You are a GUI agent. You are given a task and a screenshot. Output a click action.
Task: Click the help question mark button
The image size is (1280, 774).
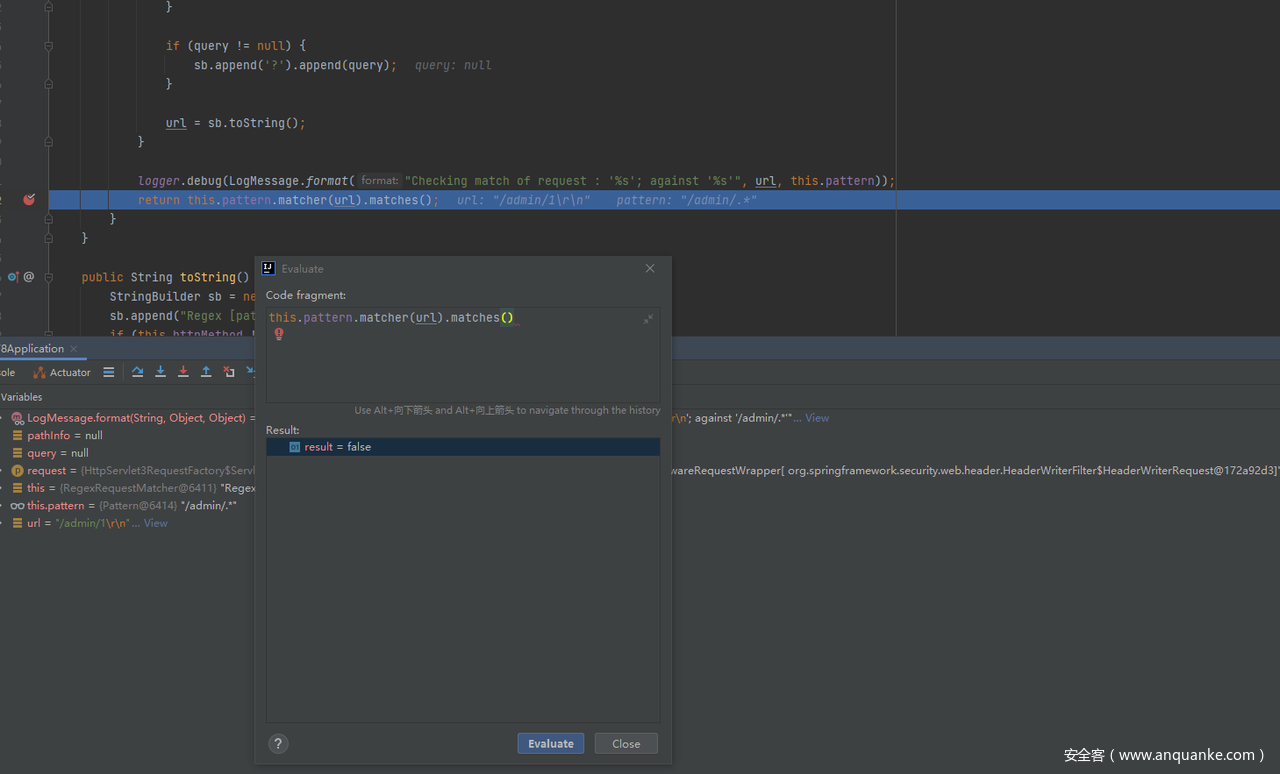coord(279,743)
